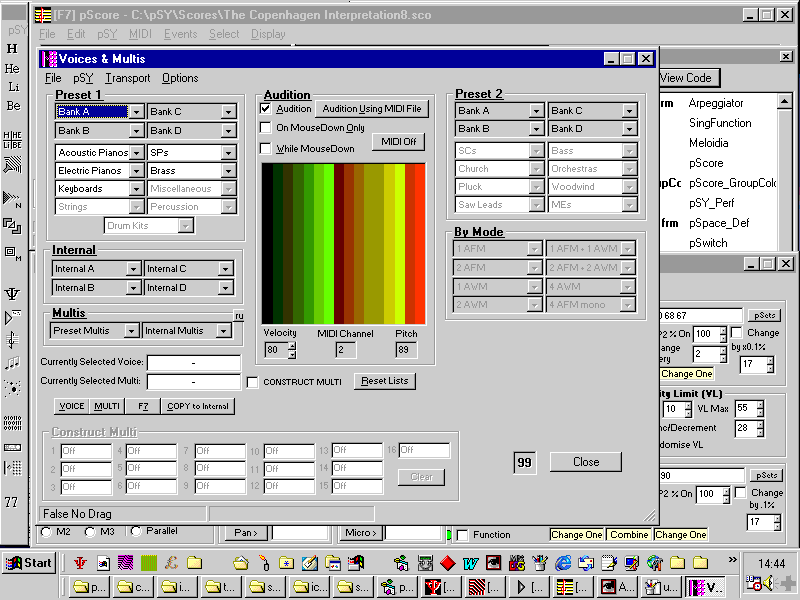Uncheck the Audition checkbox
The height and width of the screenshot is (600, 800).
click(x=266, y=108)
